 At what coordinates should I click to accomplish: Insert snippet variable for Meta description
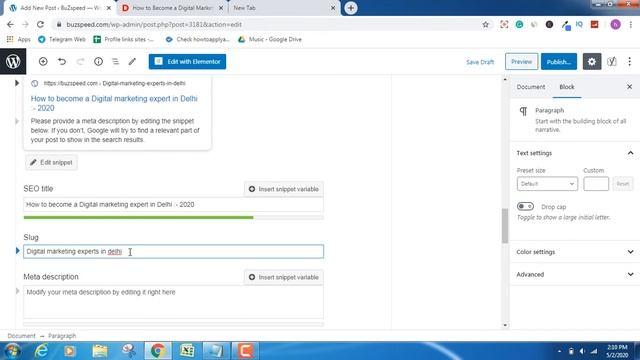pos(284,277)
